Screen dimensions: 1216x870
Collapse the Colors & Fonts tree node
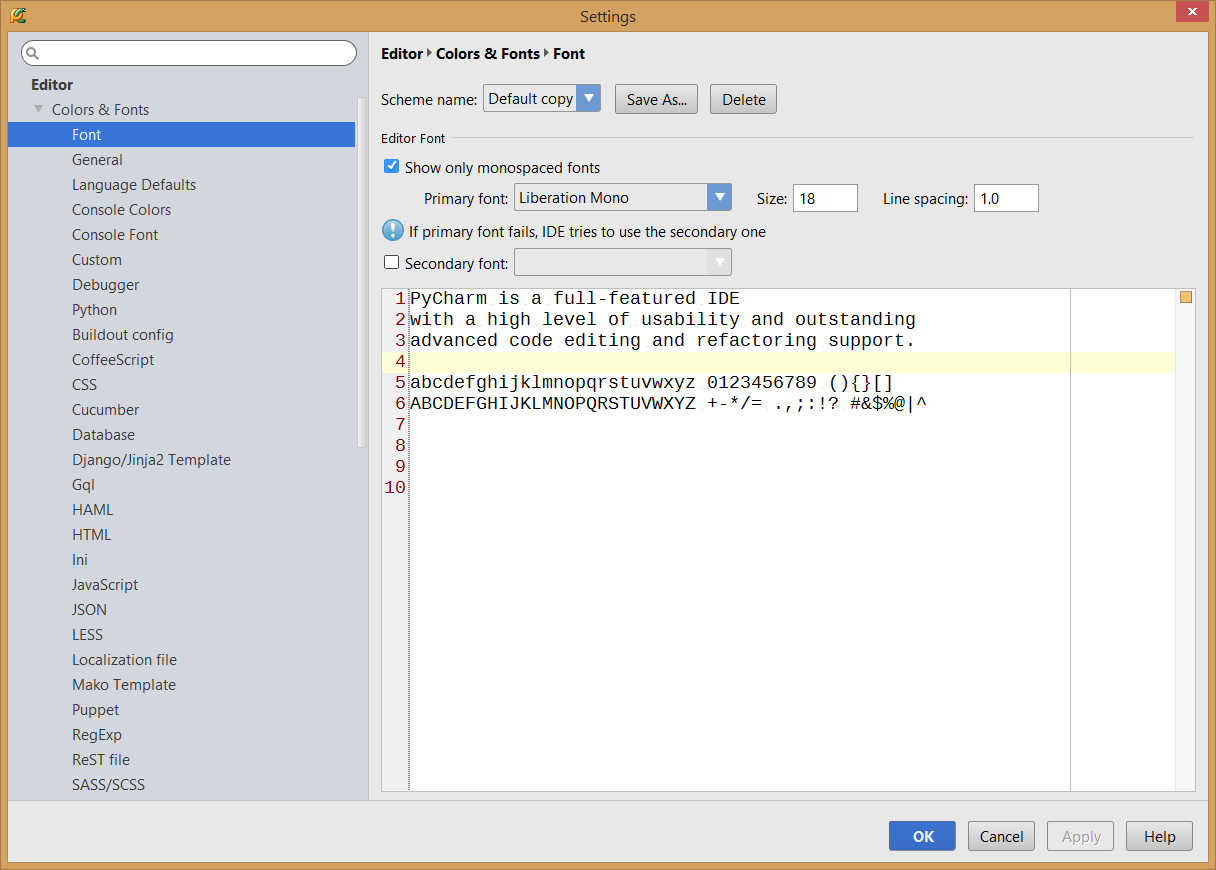point(39,109)
